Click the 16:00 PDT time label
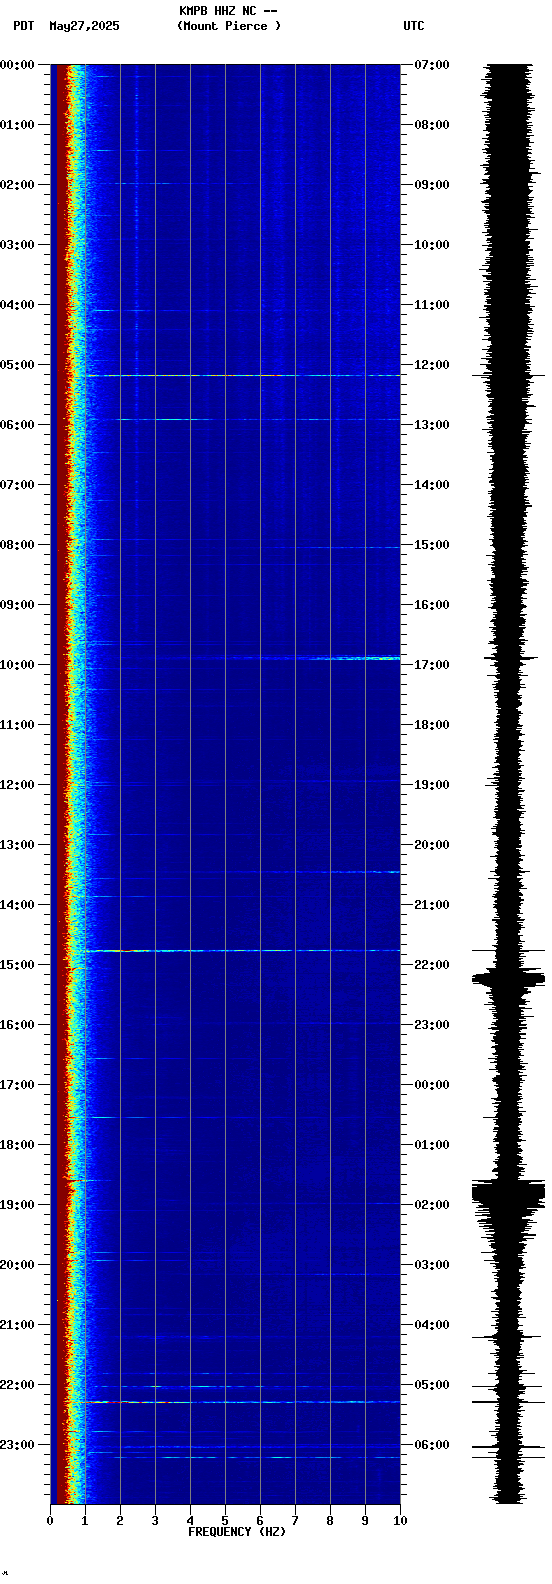 [18, 1025]
